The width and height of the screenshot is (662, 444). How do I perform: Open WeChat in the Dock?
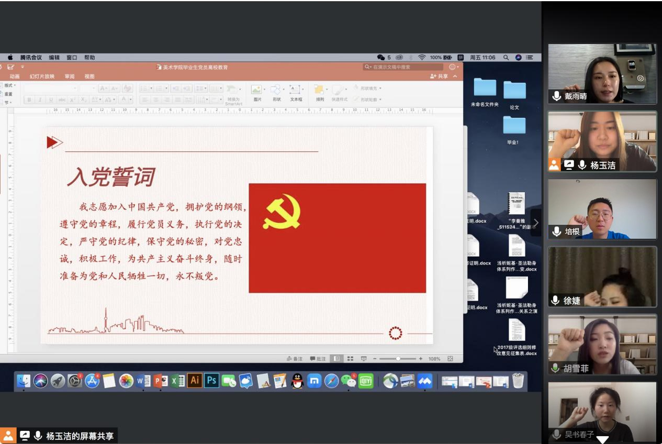point(348,381)
